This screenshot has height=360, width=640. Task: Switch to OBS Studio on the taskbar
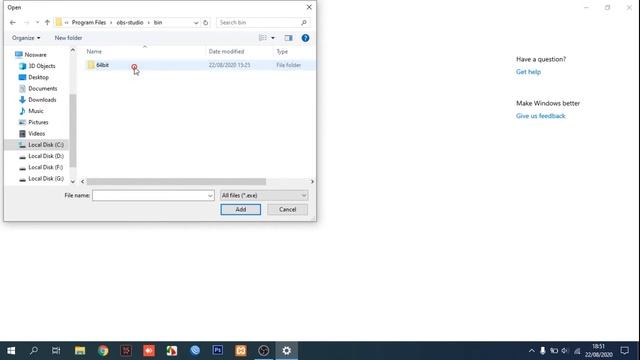click(x=264, y=351)
